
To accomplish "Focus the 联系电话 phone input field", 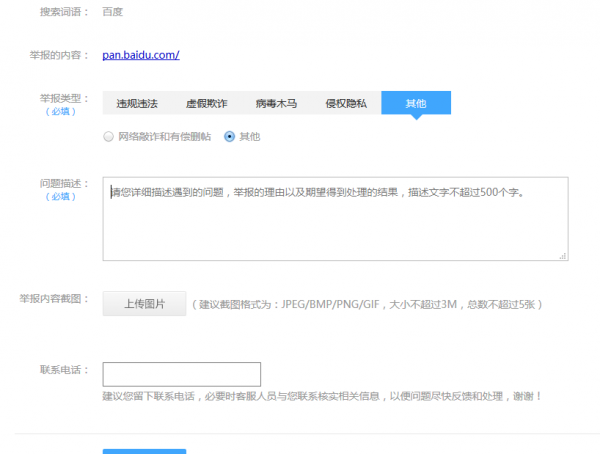I will [x=182, y=374].
